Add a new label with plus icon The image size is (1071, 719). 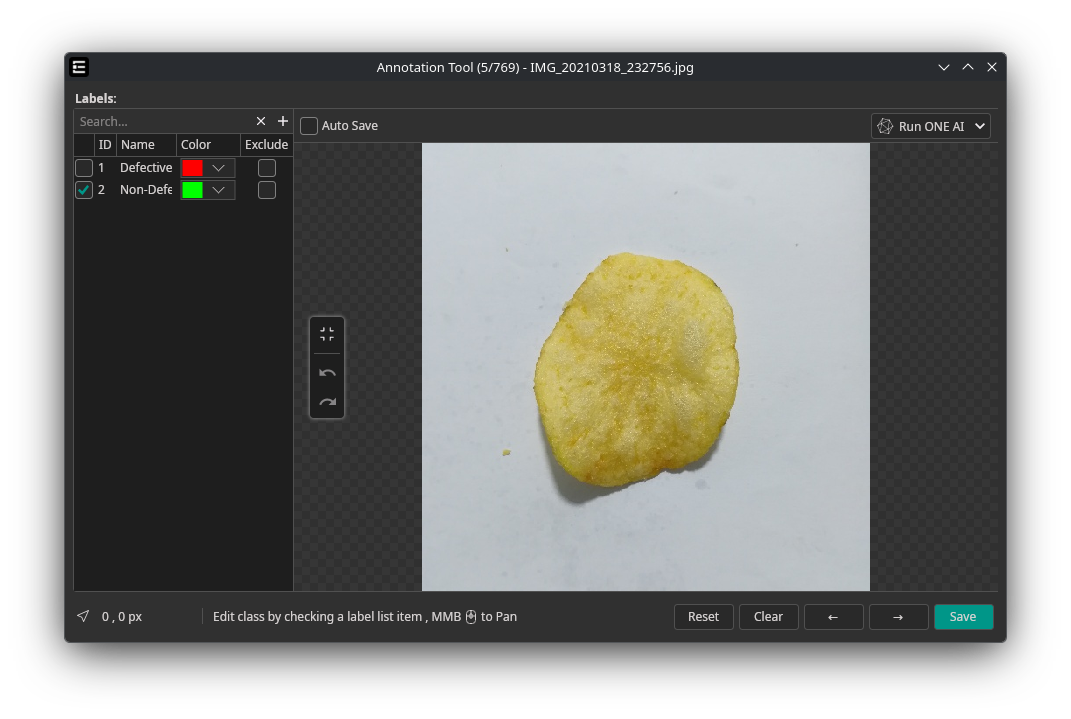pyautogui.click(x=283, y=121)
